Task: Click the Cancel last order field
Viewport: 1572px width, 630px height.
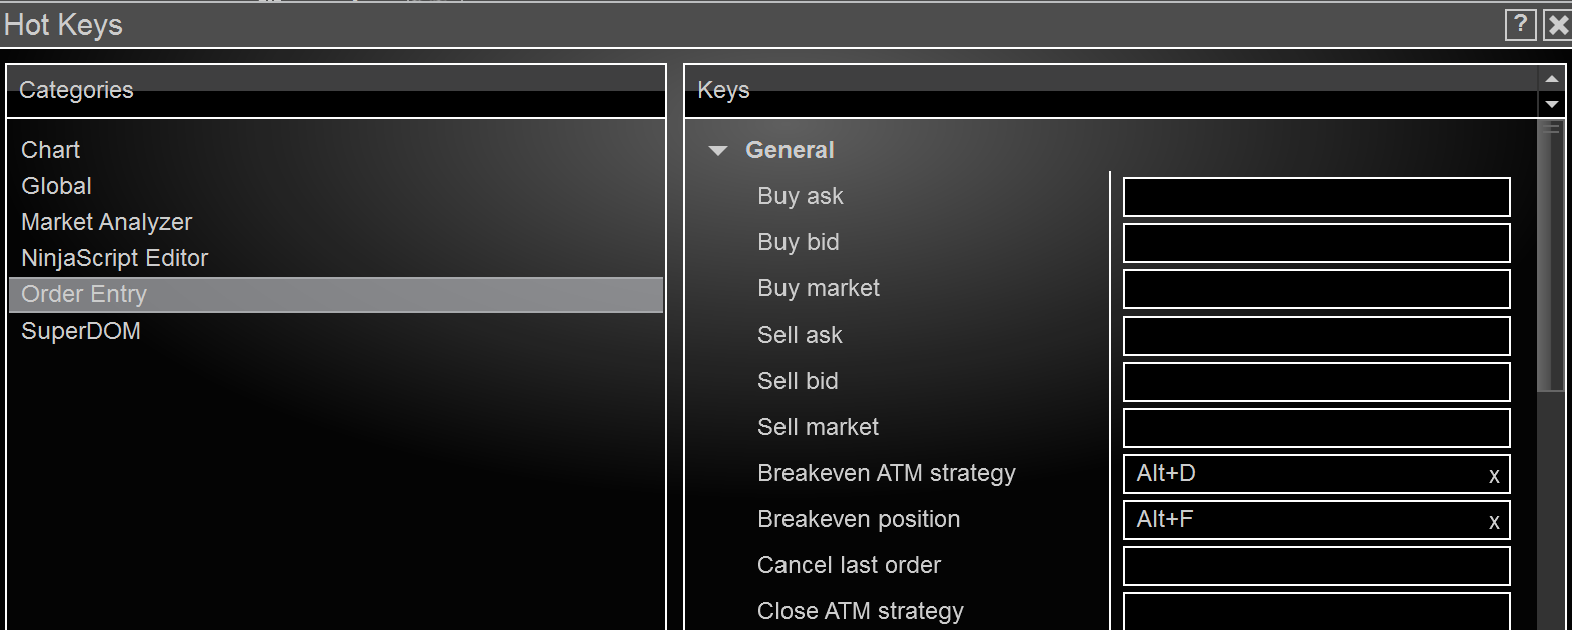Action: pyautogui.click(x=1316, y=566)
